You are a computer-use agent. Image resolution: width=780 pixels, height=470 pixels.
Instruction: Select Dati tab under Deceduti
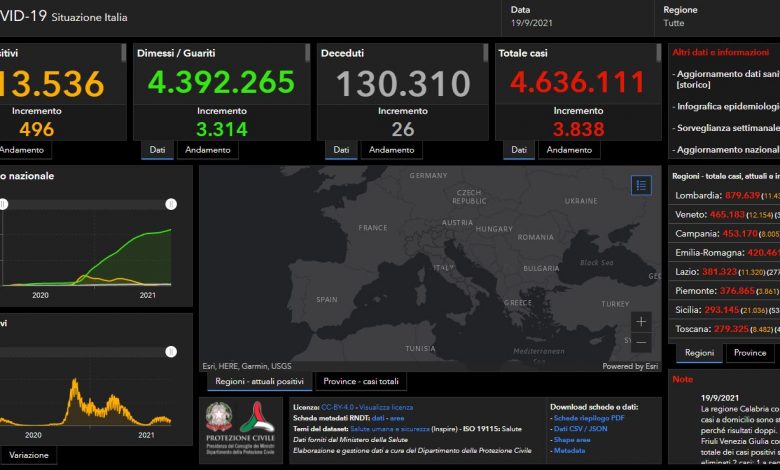[341, 150]
